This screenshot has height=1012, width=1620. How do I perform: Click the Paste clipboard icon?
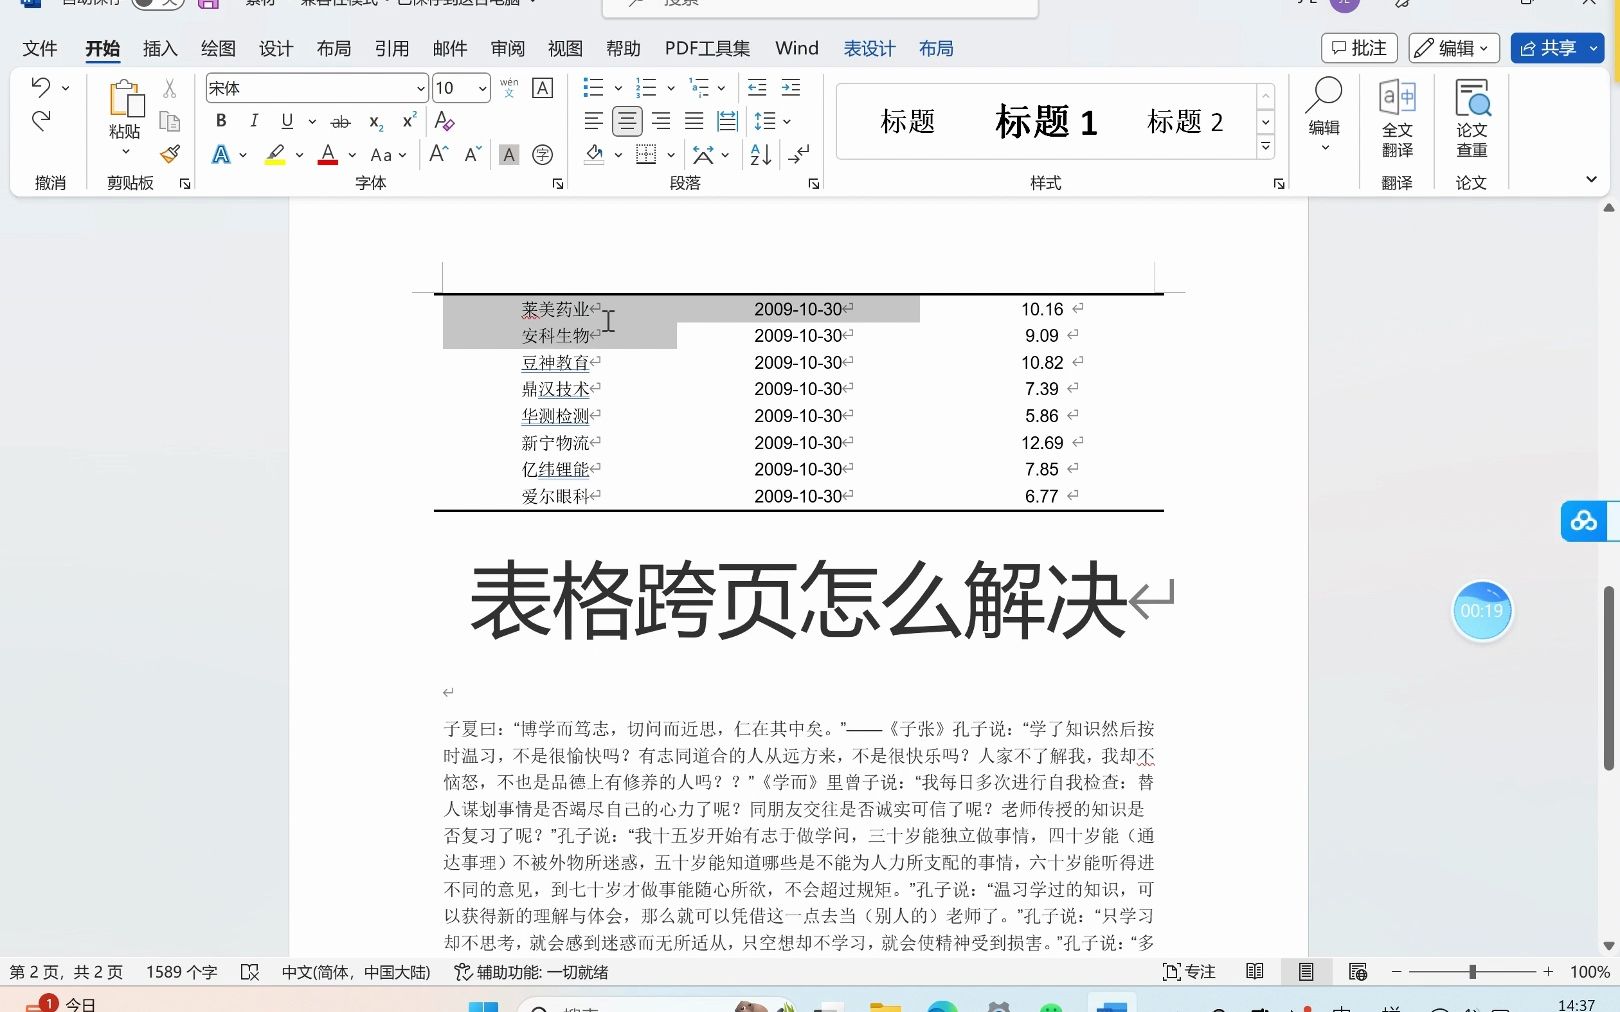126,99
